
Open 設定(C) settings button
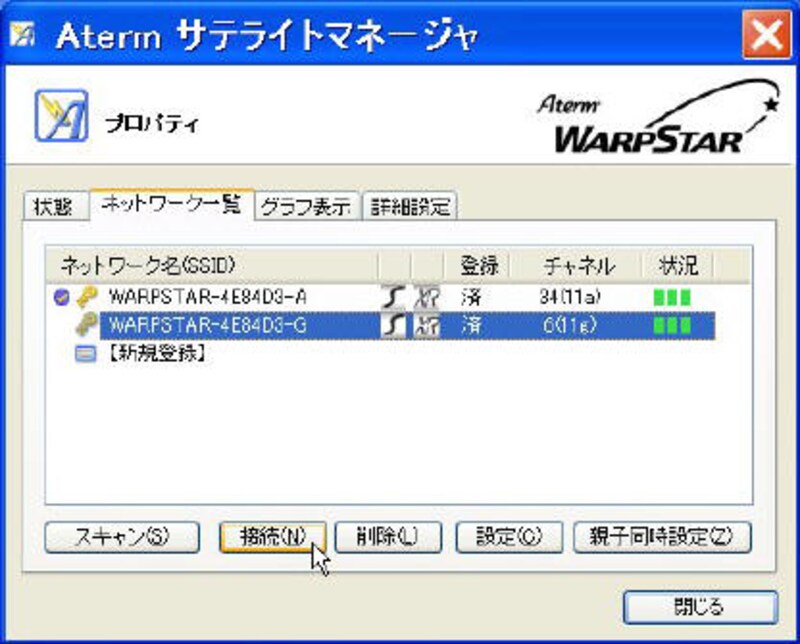(x=507, y=535)
